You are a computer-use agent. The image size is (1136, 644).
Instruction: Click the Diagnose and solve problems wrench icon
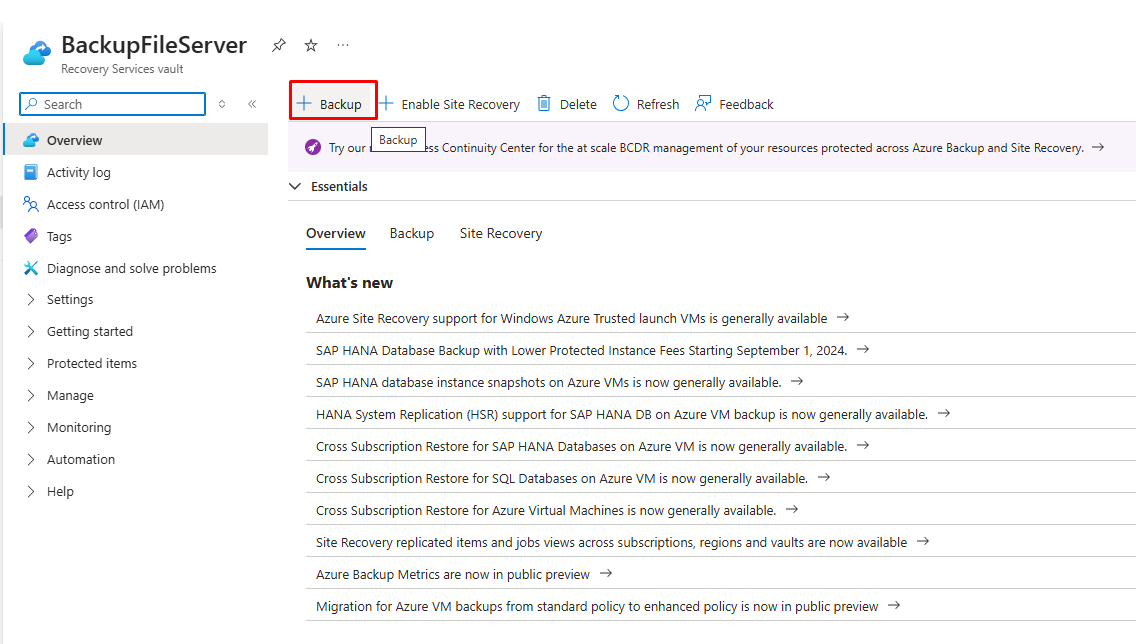pyautogui.click(x=30, y=268)
